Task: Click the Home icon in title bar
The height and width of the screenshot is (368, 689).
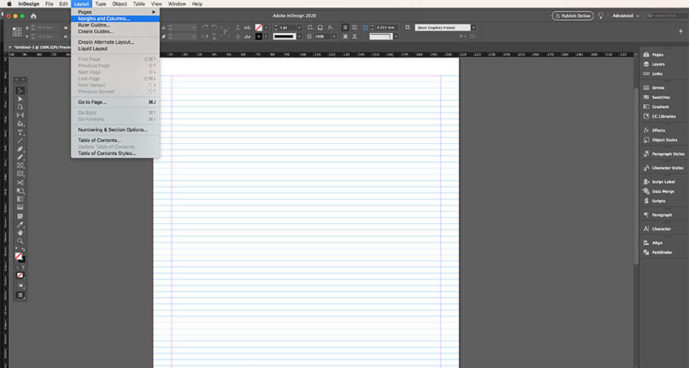Action: coord(33,16)
